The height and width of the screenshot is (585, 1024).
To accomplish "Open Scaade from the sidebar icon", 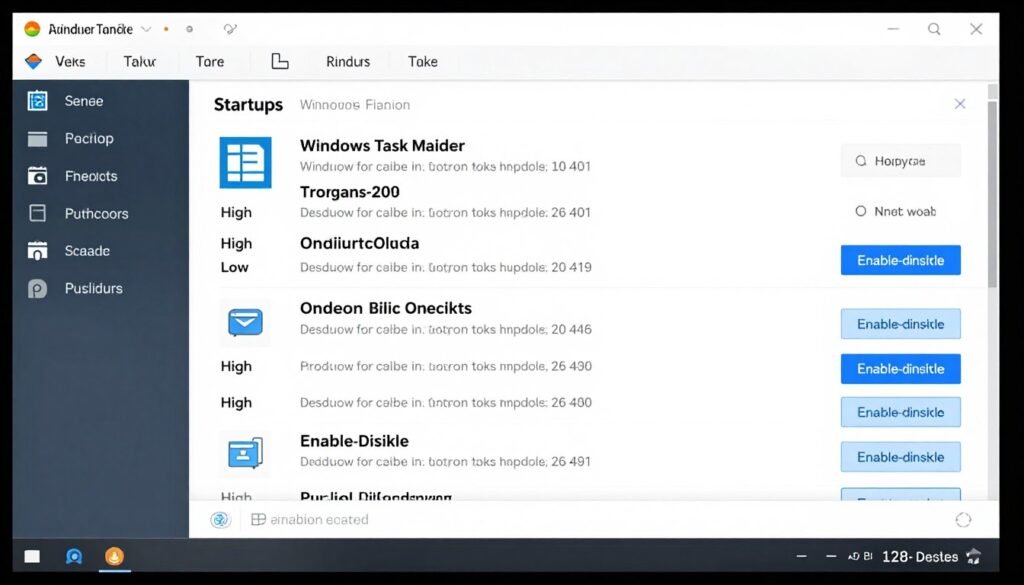I will (39, 251).
